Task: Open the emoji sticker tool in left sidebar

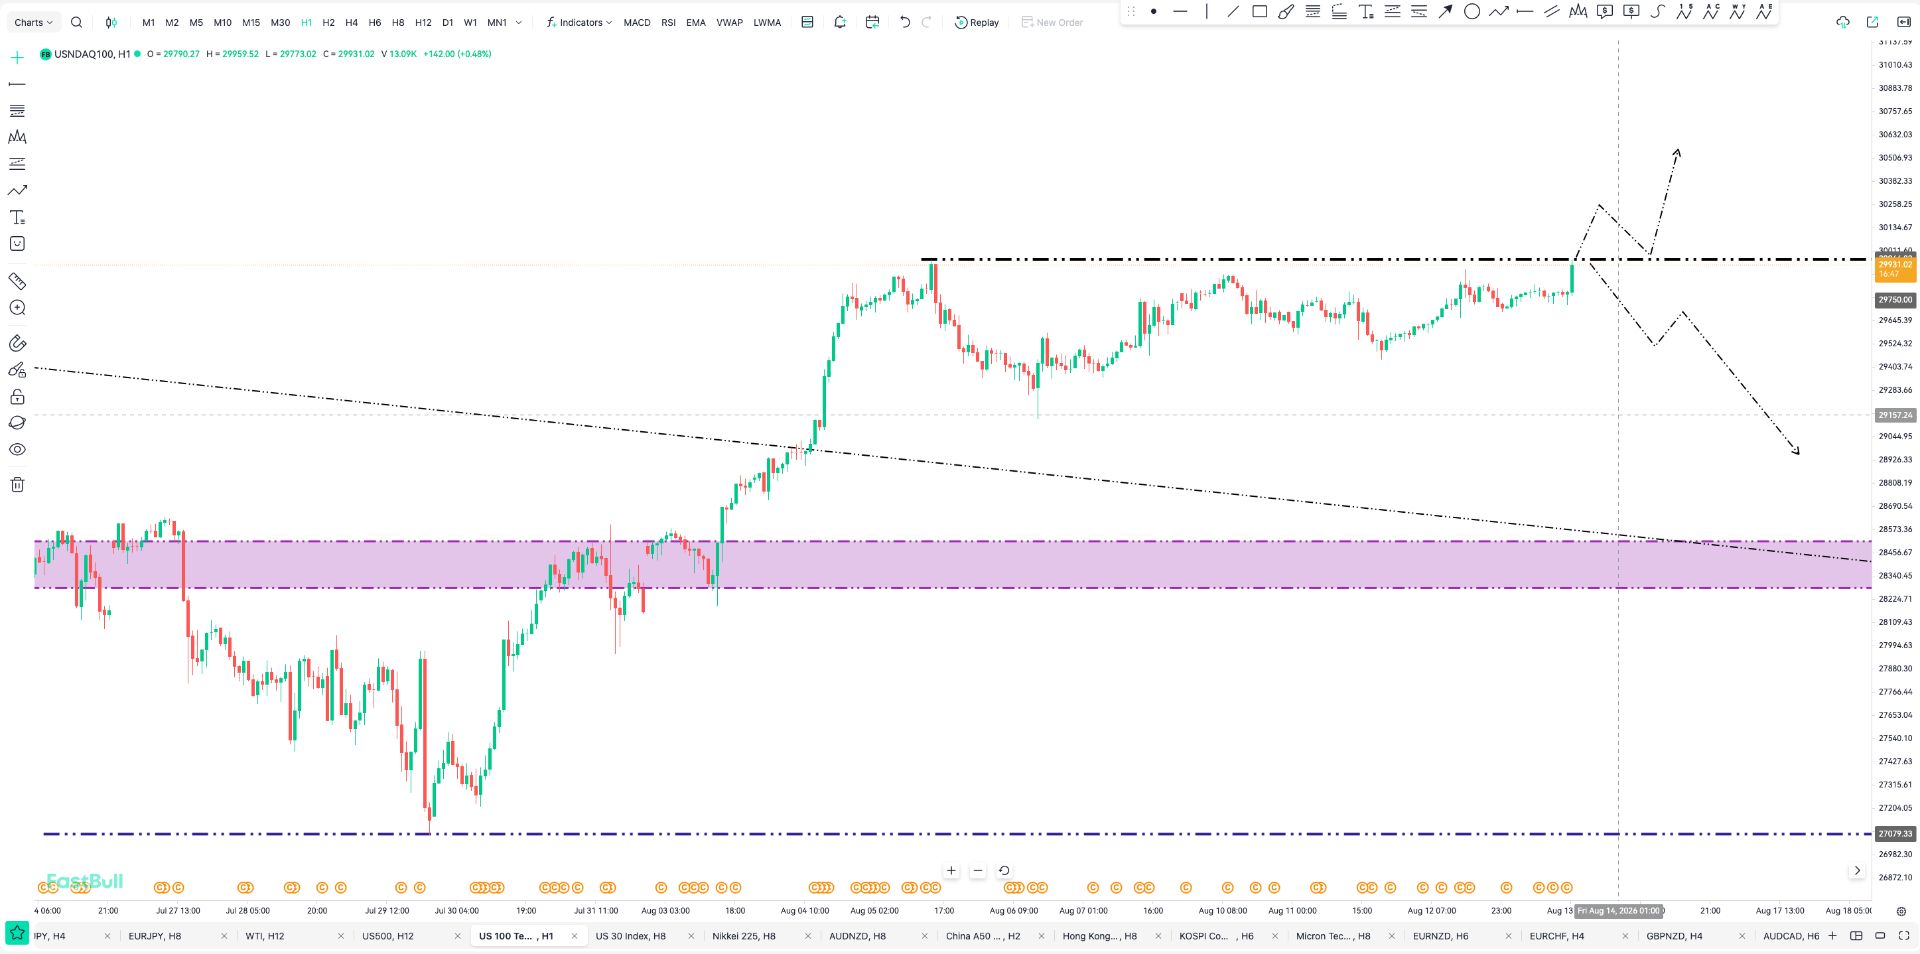Action: tap(17, 244)
